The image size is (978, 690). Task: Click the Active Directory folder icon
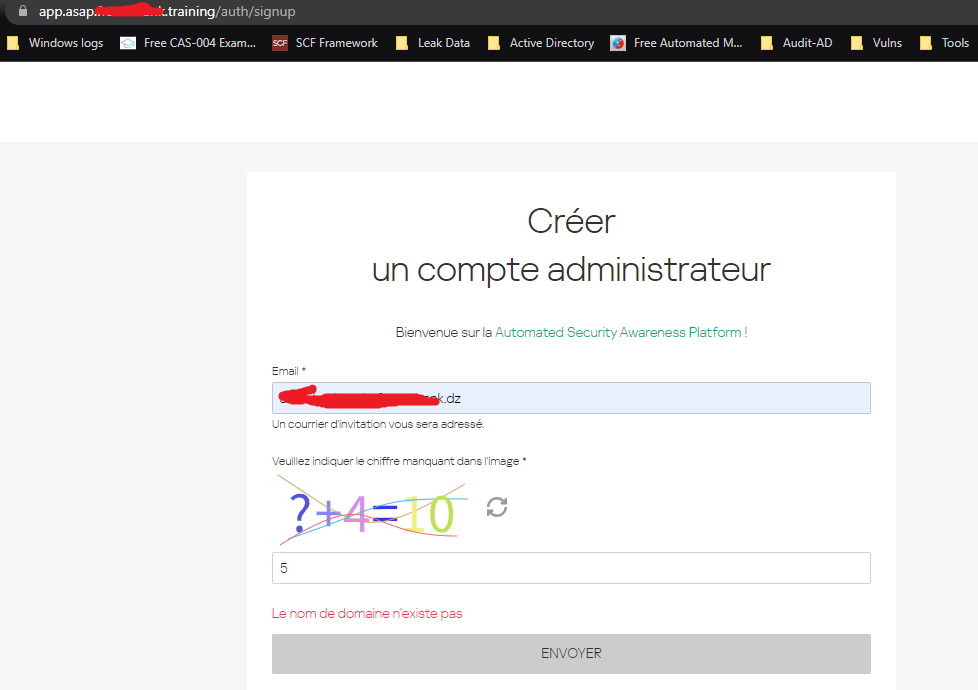tap(494, 43)
